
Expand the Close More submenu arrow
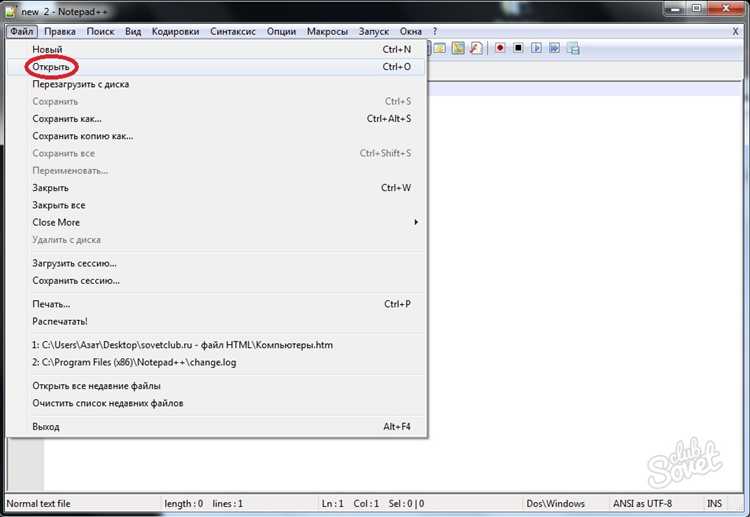pyautogui.click(x=416, y=222)
